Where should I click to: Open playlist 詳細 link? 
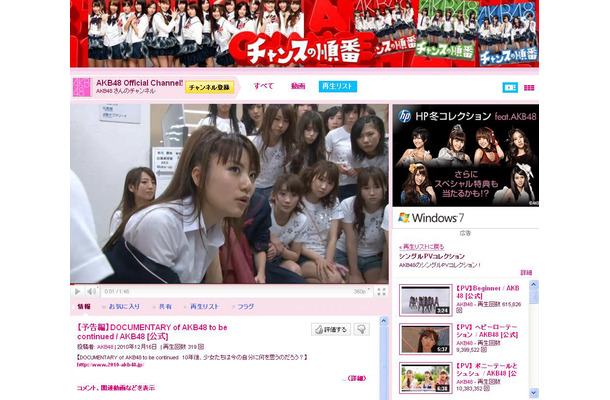526,272
